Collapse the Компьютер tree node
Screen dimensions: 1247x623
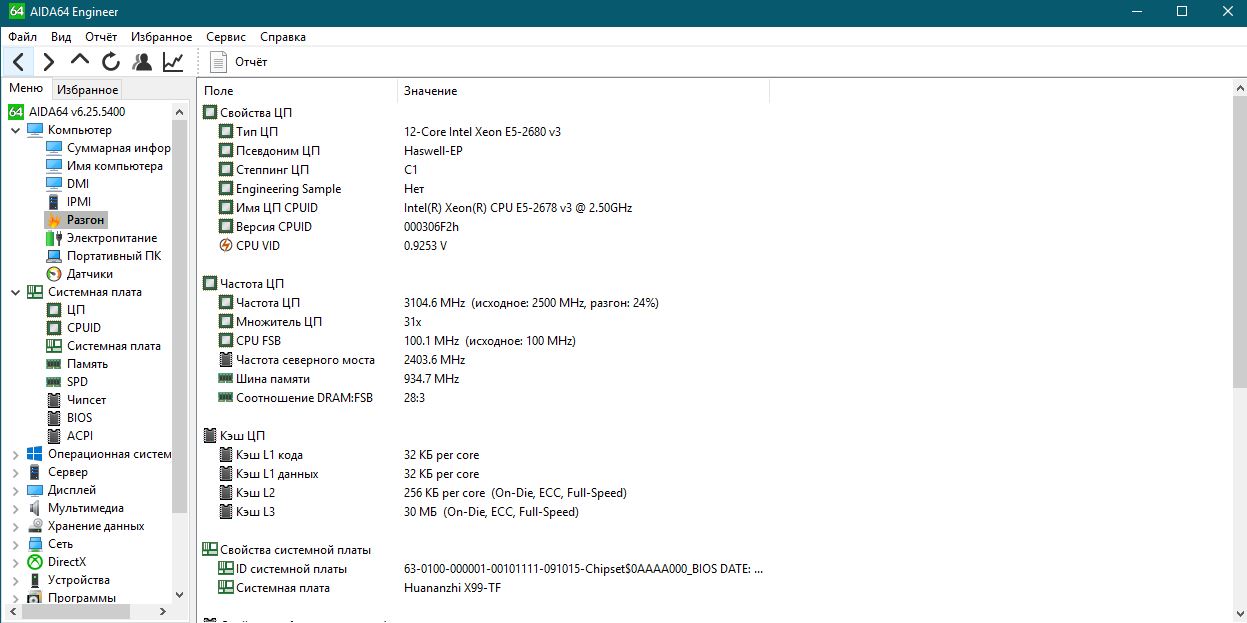(x=15, y=130)
